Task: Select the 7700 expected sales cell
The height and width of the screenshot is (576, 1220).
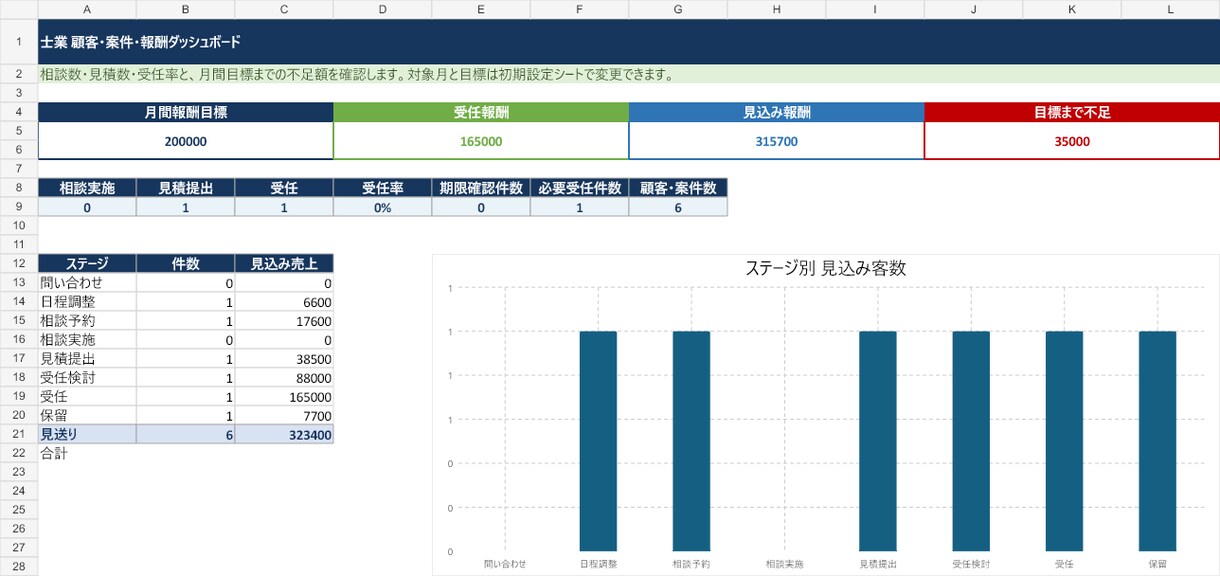Action: (x=284, y=416)
